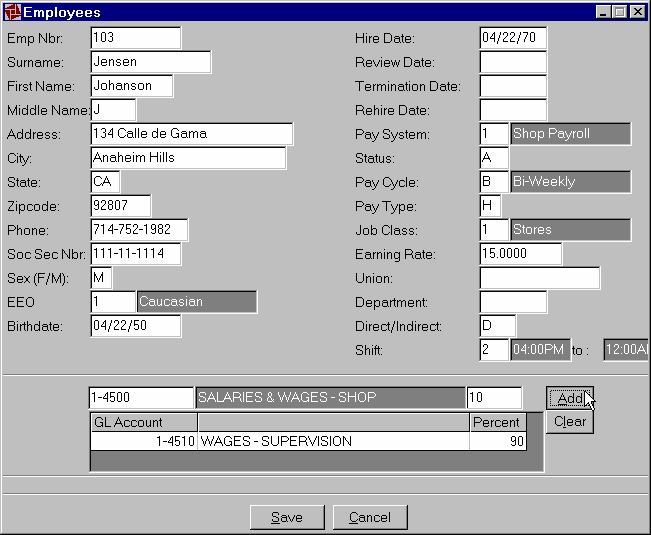Click the GL account entry field 1-4500
Viewport: 651px width, 535px height.
tap(141, 398)
